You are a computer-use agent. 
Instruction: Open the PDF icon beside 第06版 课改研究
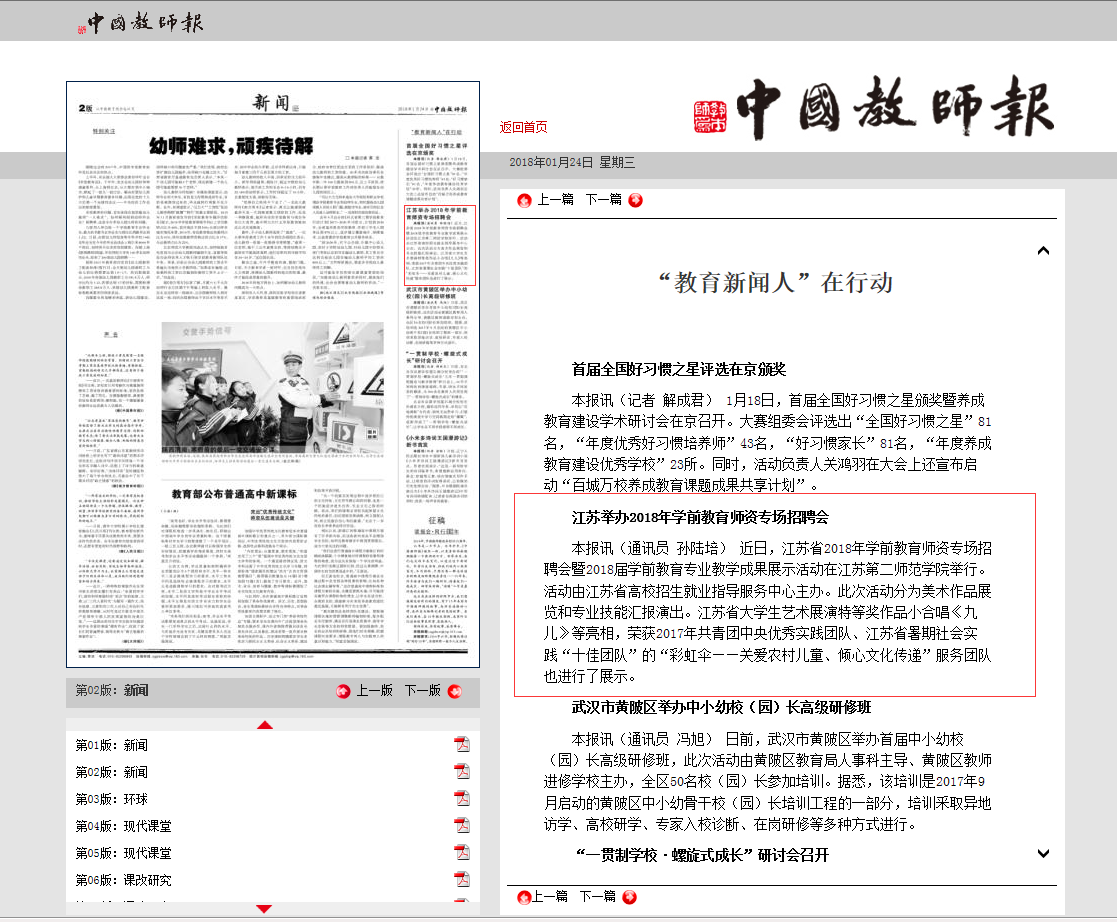(462, 880)
